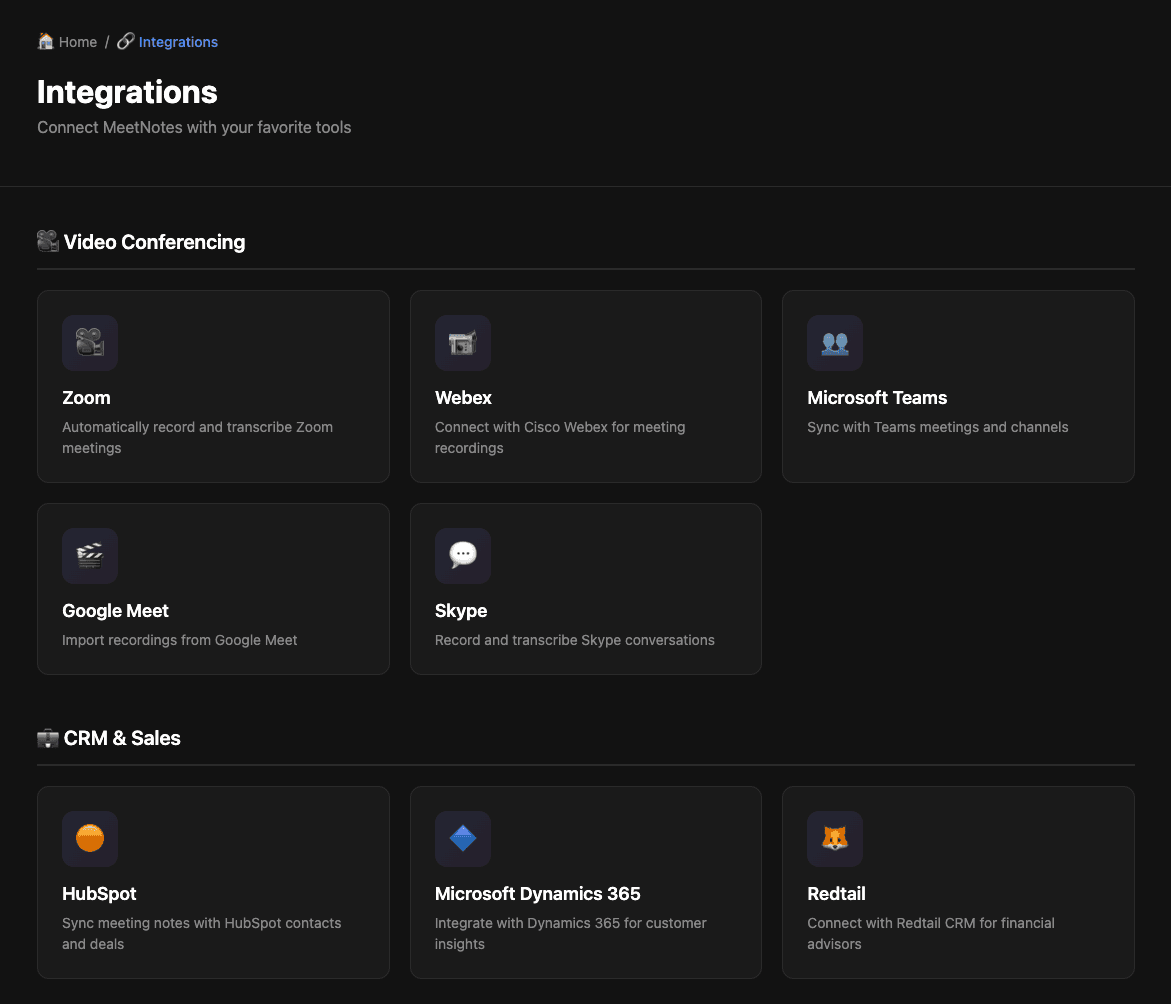
Task: Click the Video Conferencing section camera icon
Action: [x=48, y=241]
